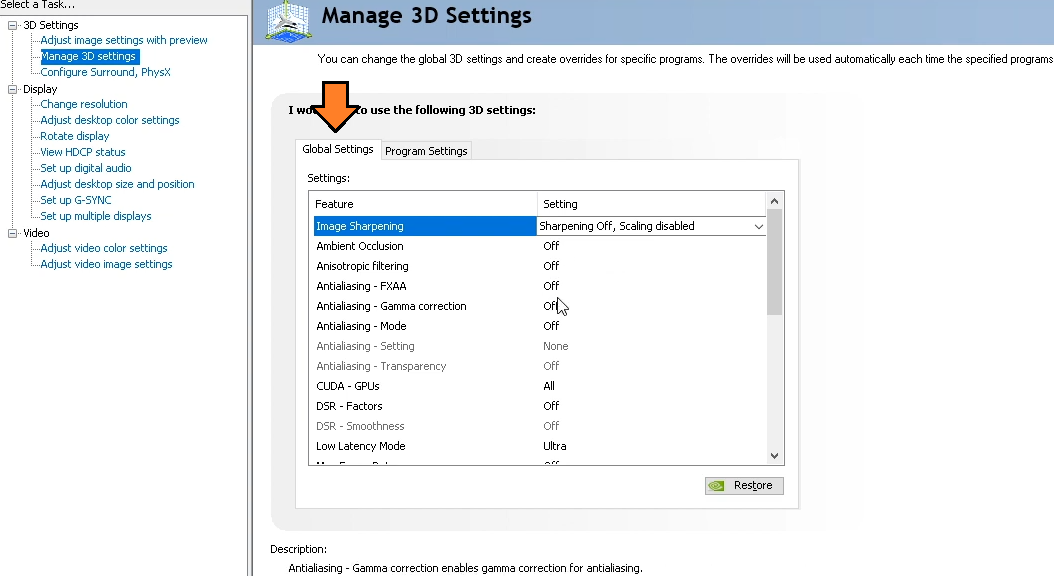Collapse the 3D Settings tree node
Screen dimensions: 1054x576
(12, 26)
